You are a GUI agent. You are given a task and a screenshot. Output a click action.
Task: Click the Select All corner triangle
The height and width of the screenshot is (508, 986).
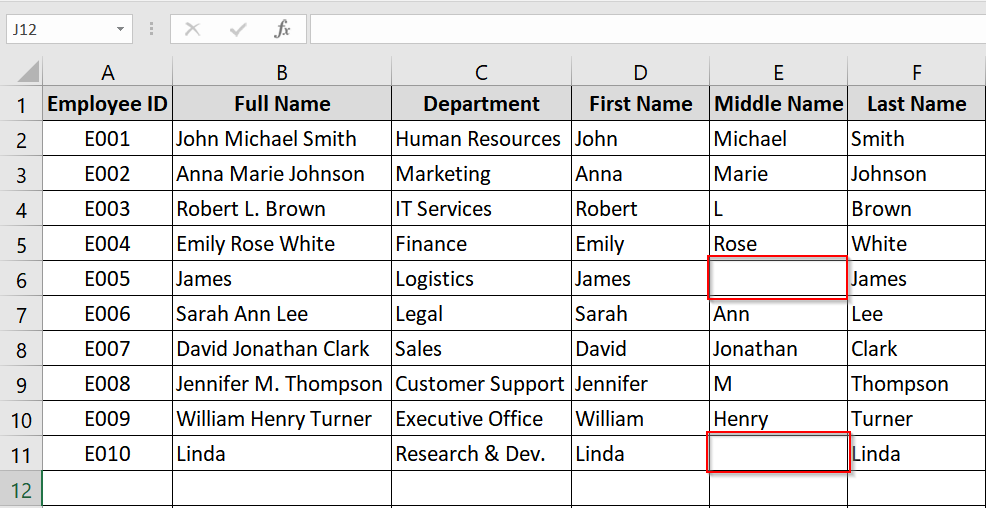28,72
